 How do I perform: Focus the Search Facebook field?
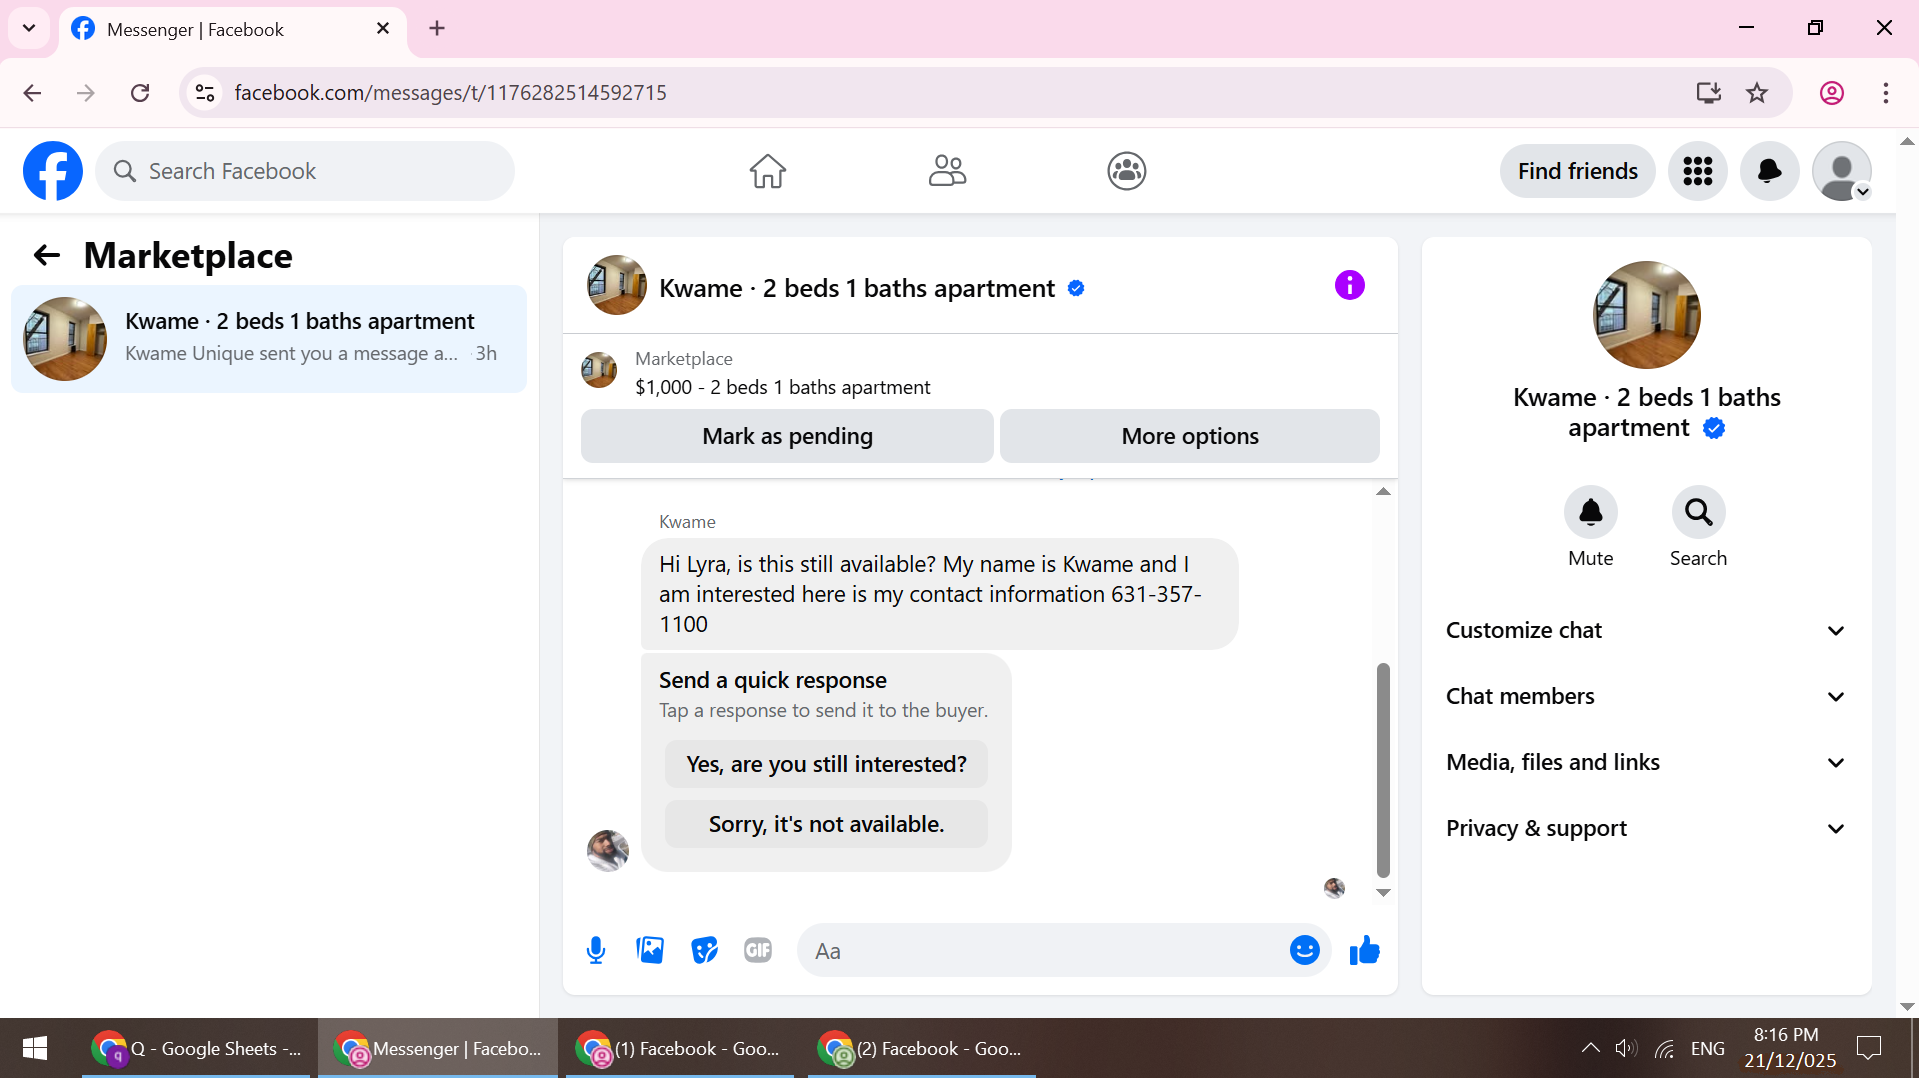point(305,171)
